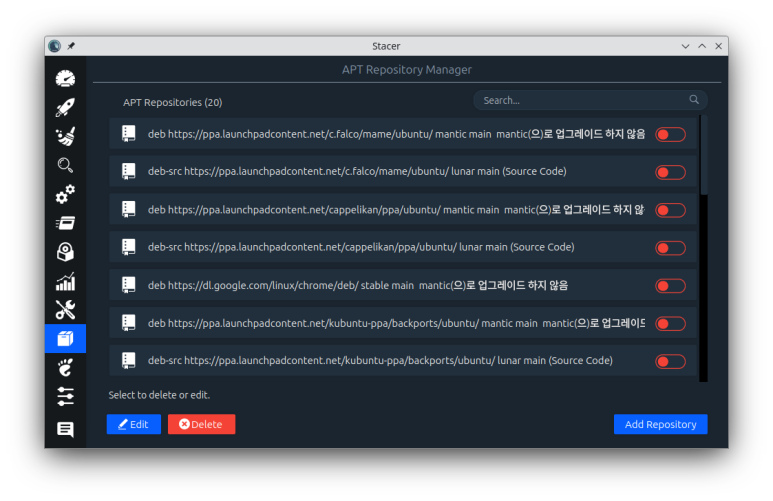Screen dimensions: 773x501
Task: Click the red Delete button
Action: point(201,424)
